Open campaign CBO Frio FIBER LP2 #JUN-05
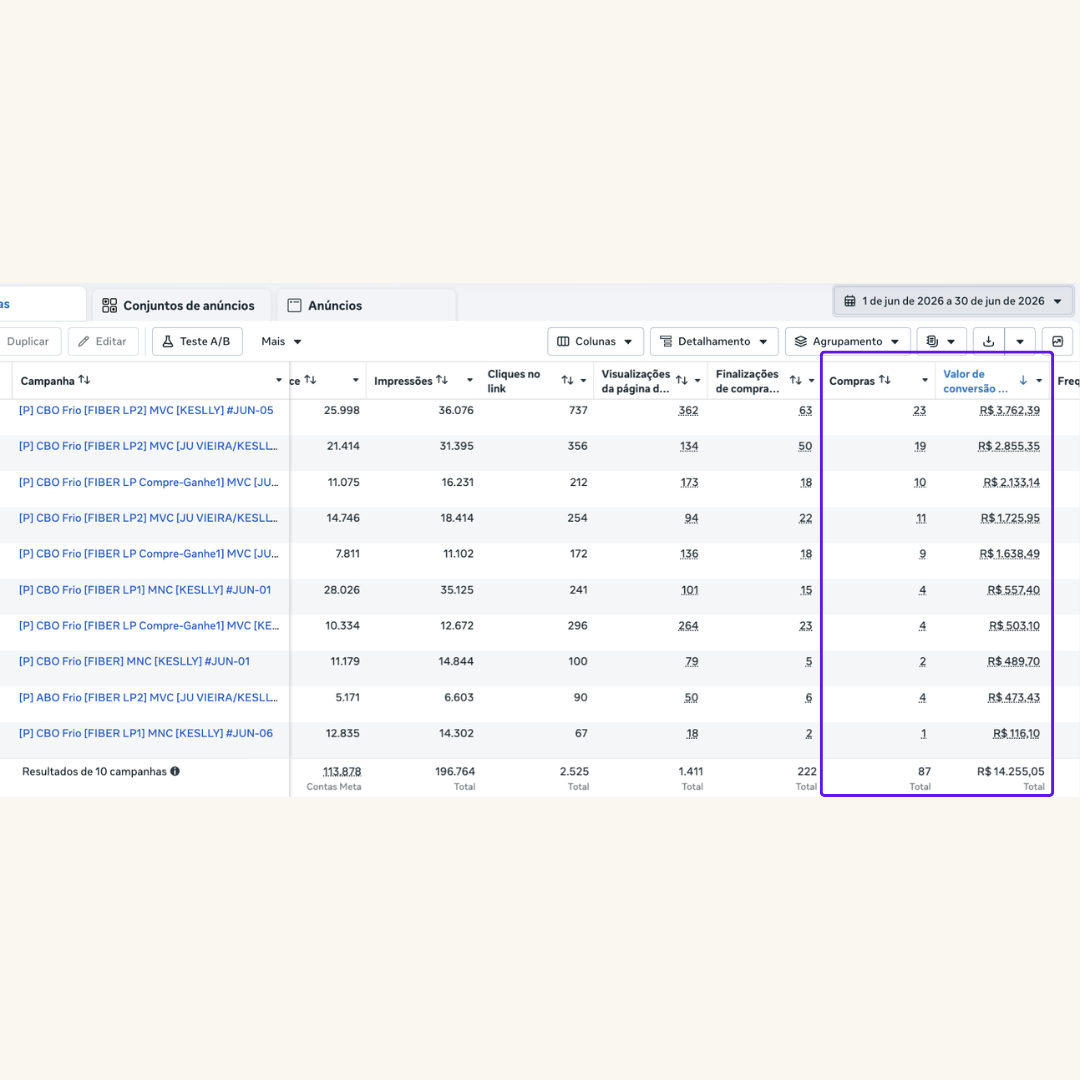 click(x=146, y=410)
